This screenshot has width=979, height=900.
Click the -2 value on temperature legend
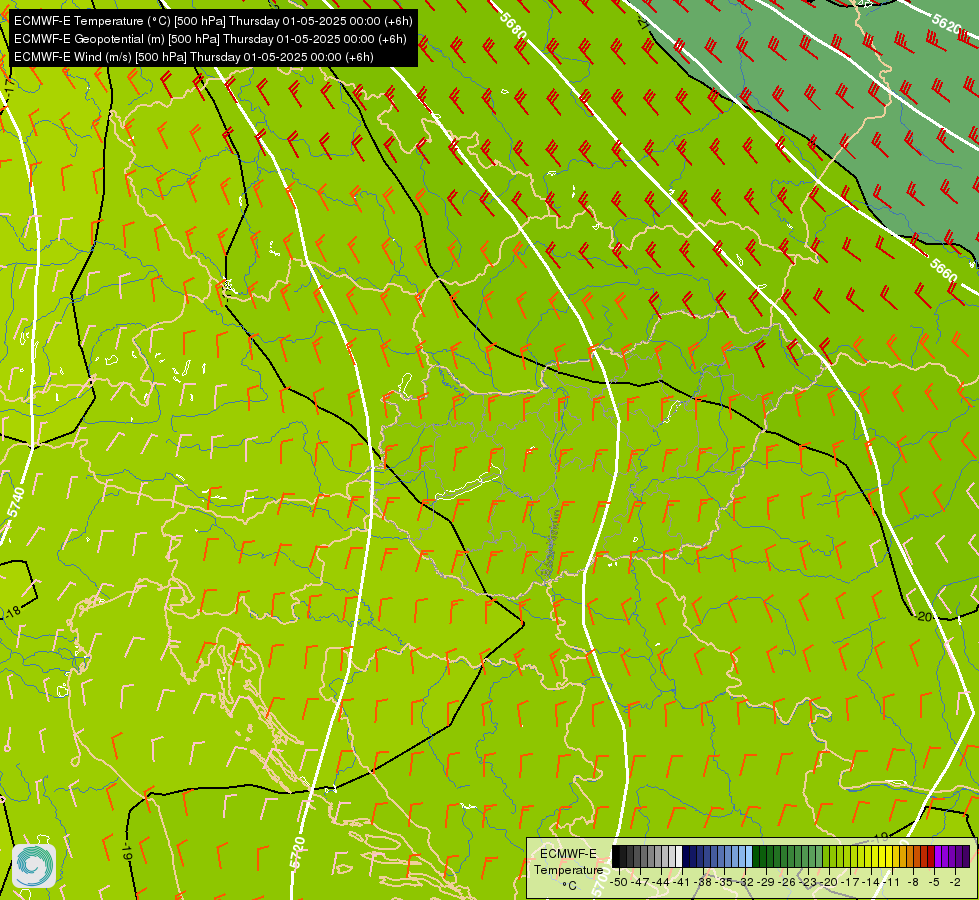[x=955, y=882]
